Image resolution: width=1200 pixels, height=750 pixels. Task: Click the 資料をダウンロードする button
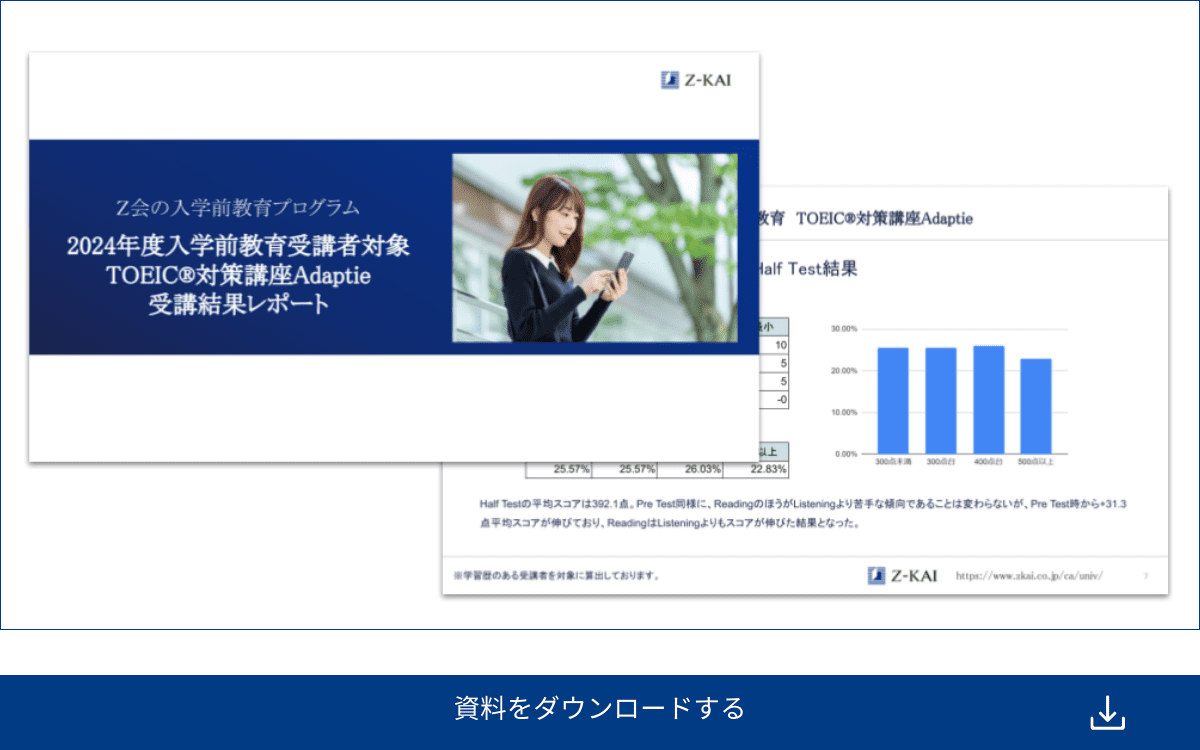[600, 712]
